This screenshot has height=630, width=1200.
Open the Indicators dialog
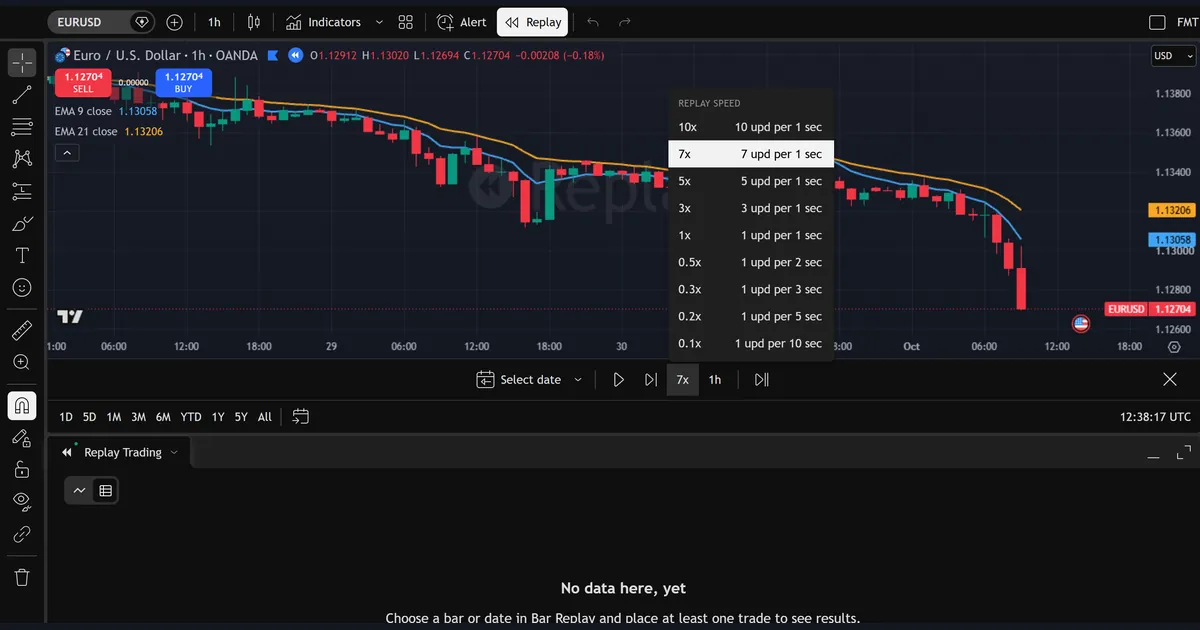[323, 22]
